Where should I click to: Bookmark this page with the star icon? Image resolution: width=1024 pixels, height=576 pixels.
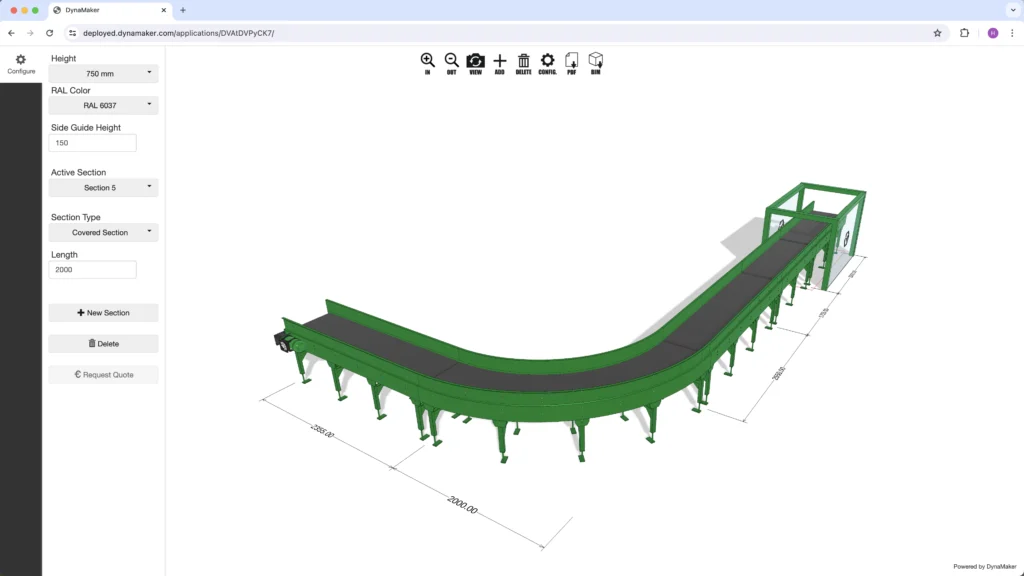pyautogui.click(x=937, y=33)
